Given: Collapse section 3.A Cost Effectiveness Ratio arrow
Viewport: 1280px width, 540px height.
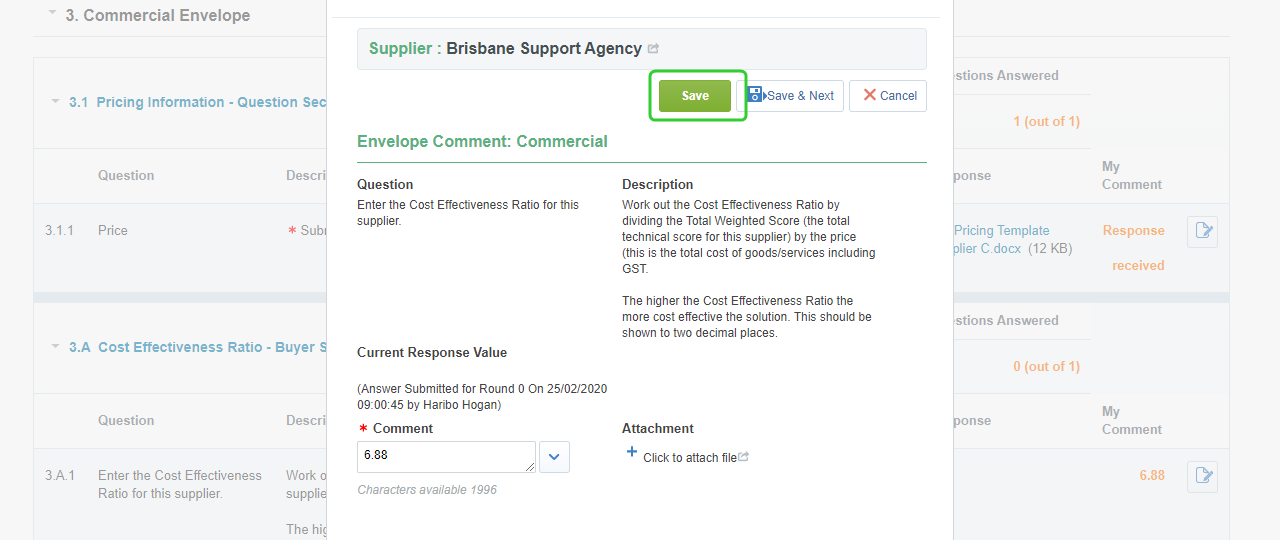Looking at the screenshot, I should coord(55,346).
